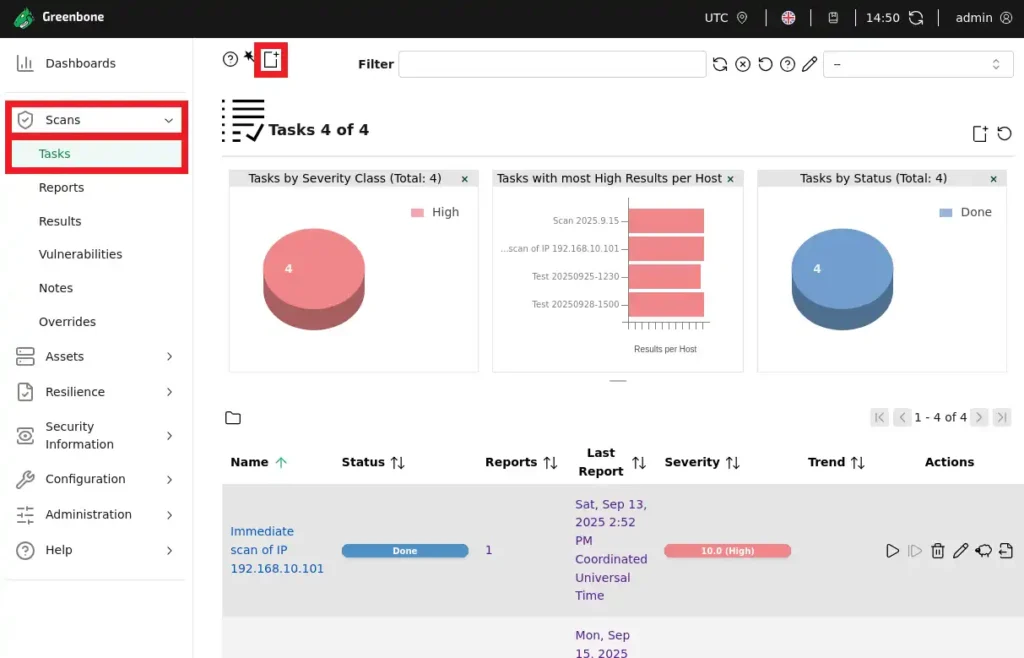Close the Tasks by Severity Class chart
The height and width of the screenshot is (658, 1024).
464,179
